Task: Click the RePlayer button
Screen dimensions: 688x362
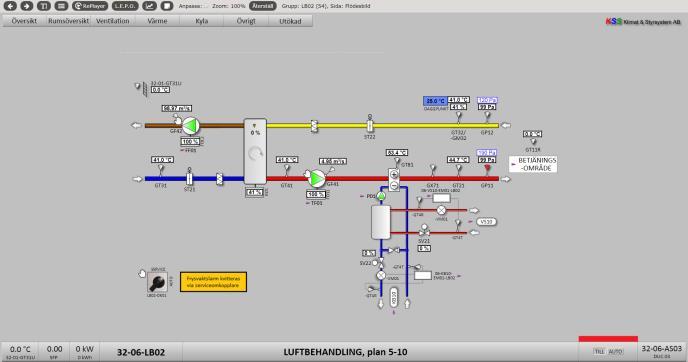Action: click(90, 6)
